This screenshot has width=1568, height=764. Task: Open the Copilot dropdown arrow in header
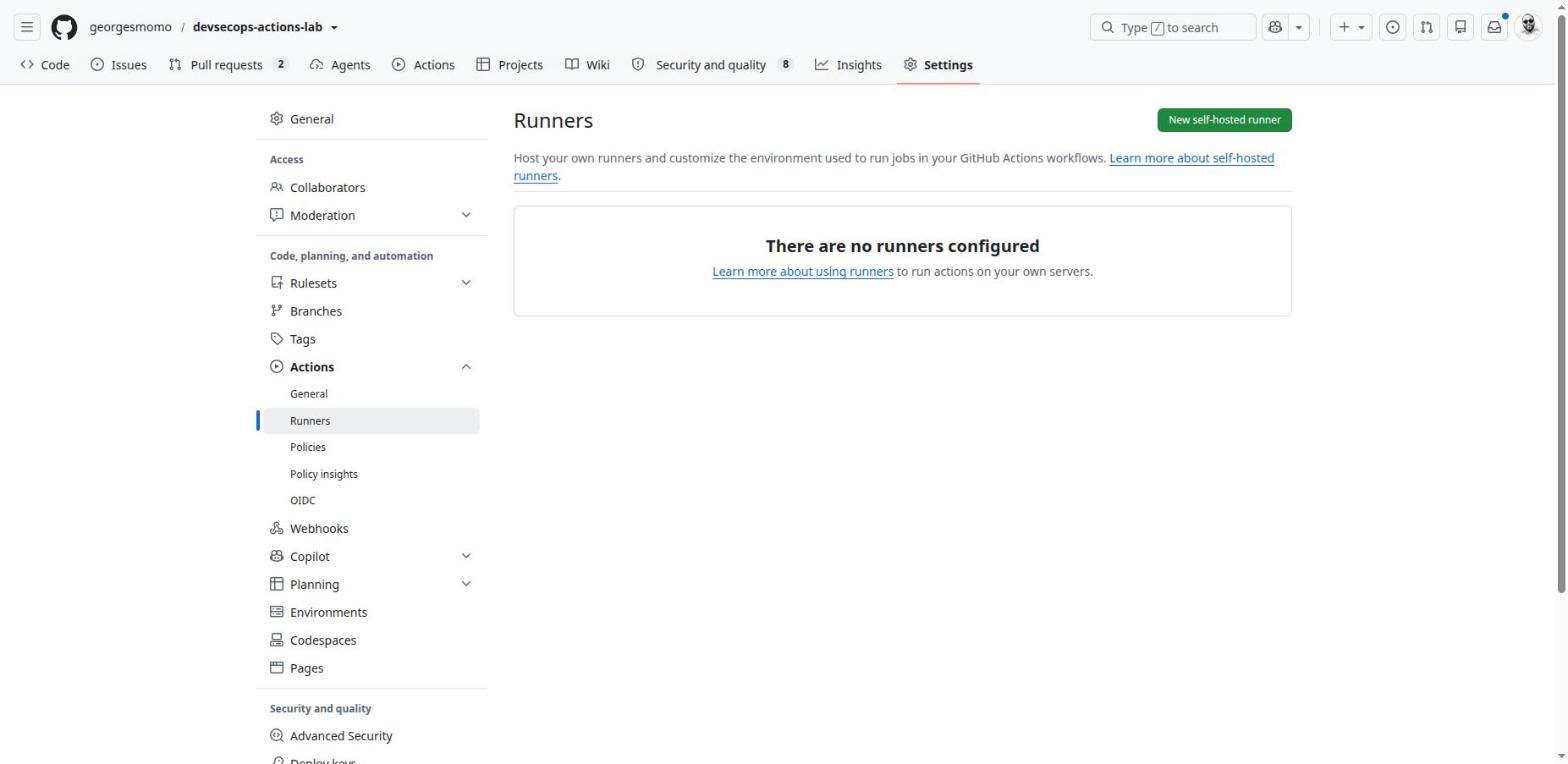[x=1299, y=27]
